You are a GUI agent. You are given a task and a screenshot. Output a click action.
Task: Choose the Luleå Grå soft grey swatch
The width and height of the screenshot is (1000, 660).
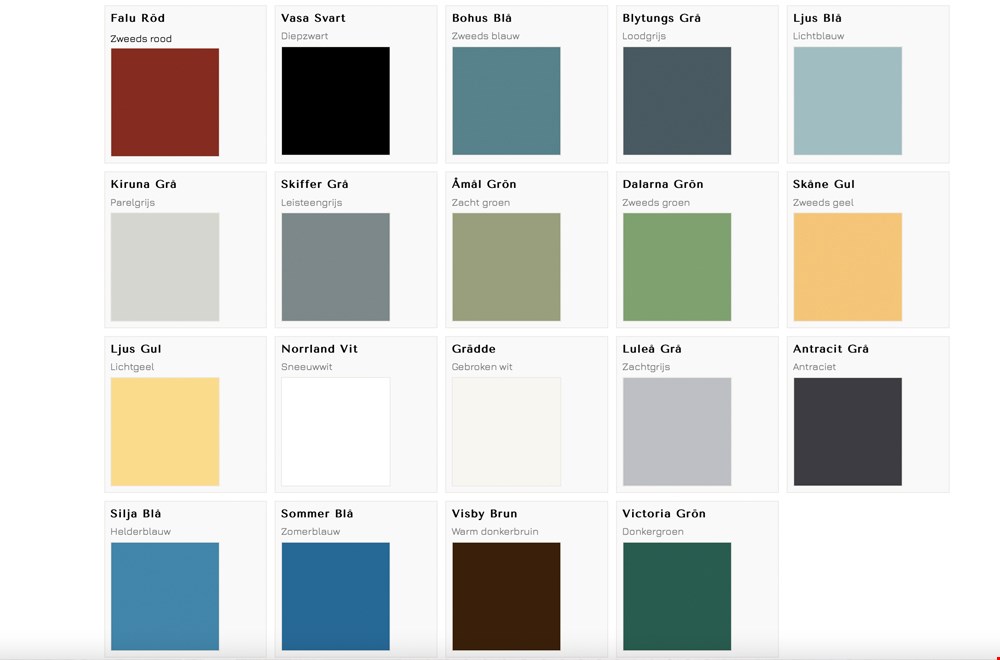click(677, 432)
